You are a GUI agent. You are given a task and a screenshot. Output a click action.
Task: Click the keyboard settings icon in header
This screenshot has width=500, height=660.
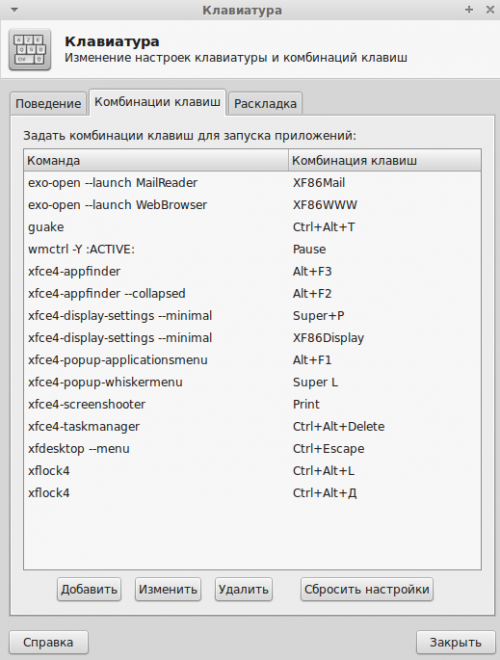[30, 50]
